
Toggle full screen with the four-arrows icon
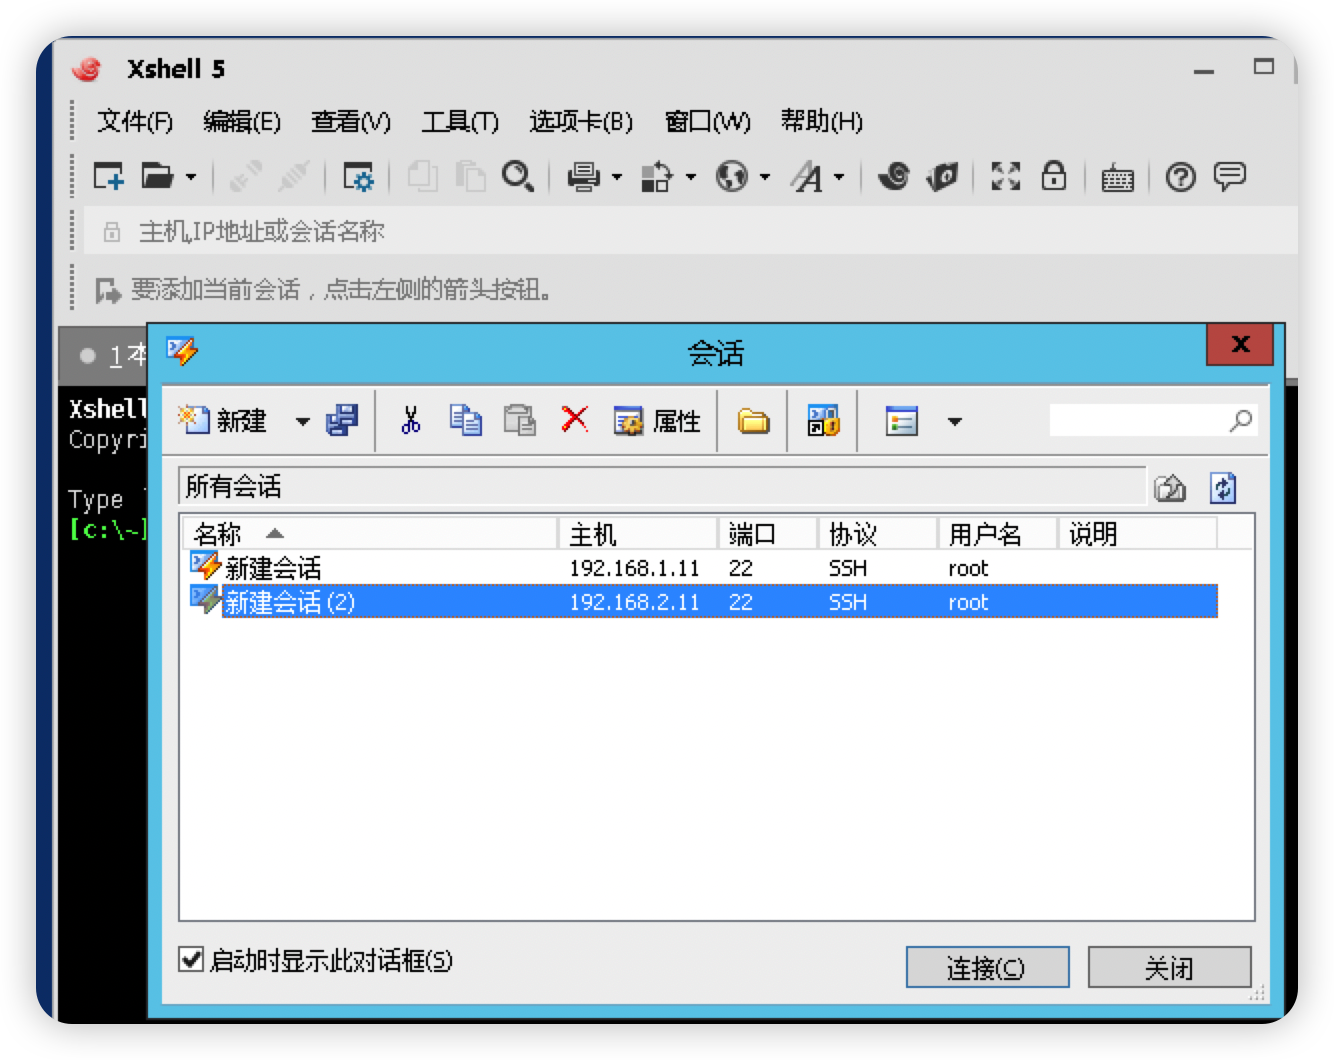pyautogui.click(x=1005, y=177)
